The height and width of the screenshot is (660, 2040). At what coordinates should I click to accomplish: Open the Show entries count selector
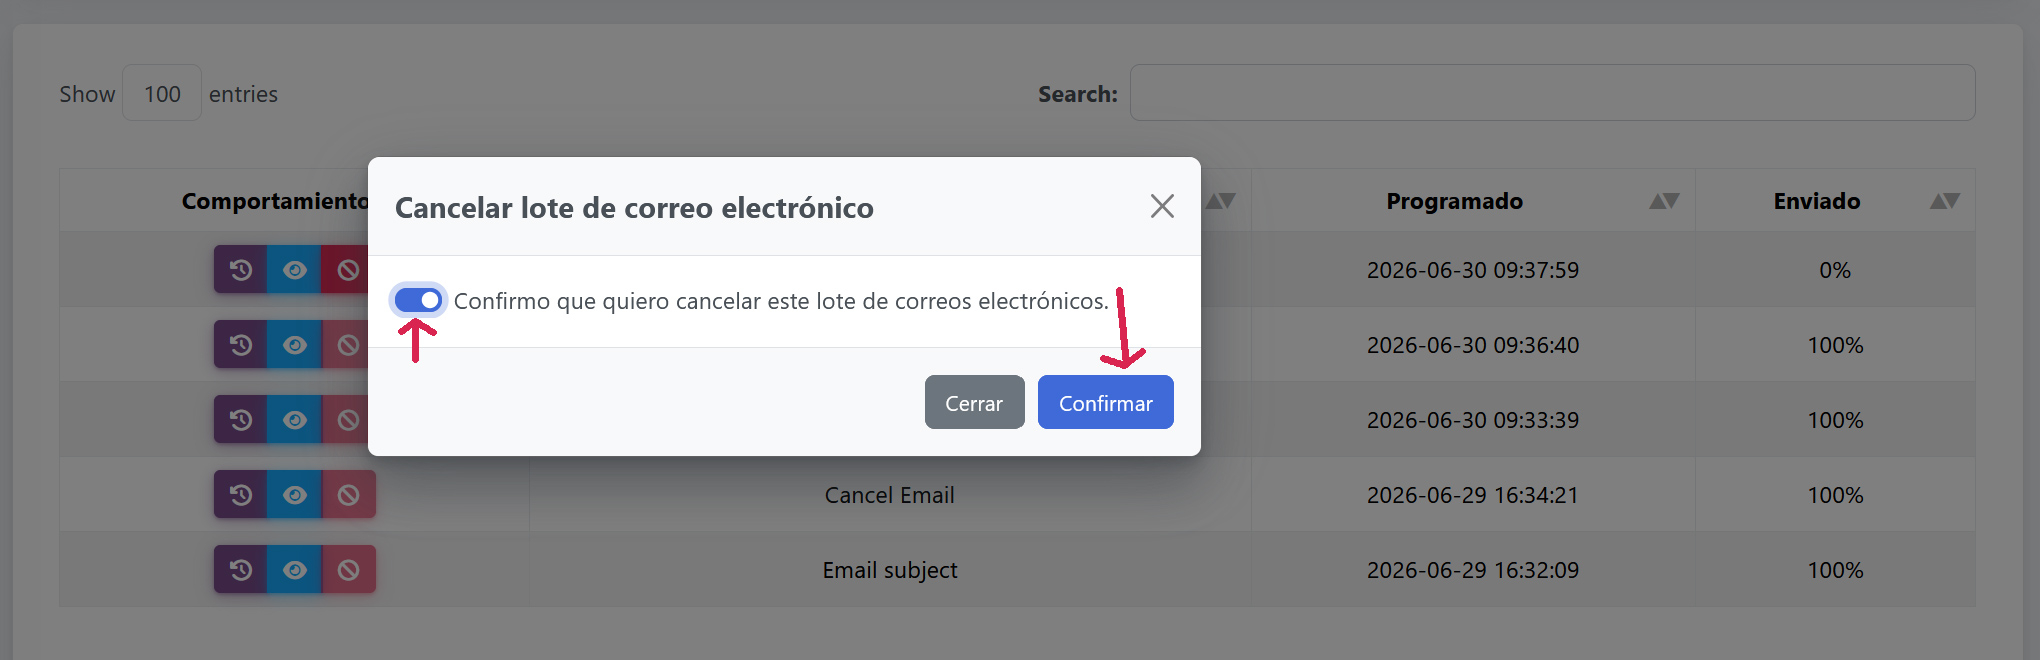pos(162,93)
